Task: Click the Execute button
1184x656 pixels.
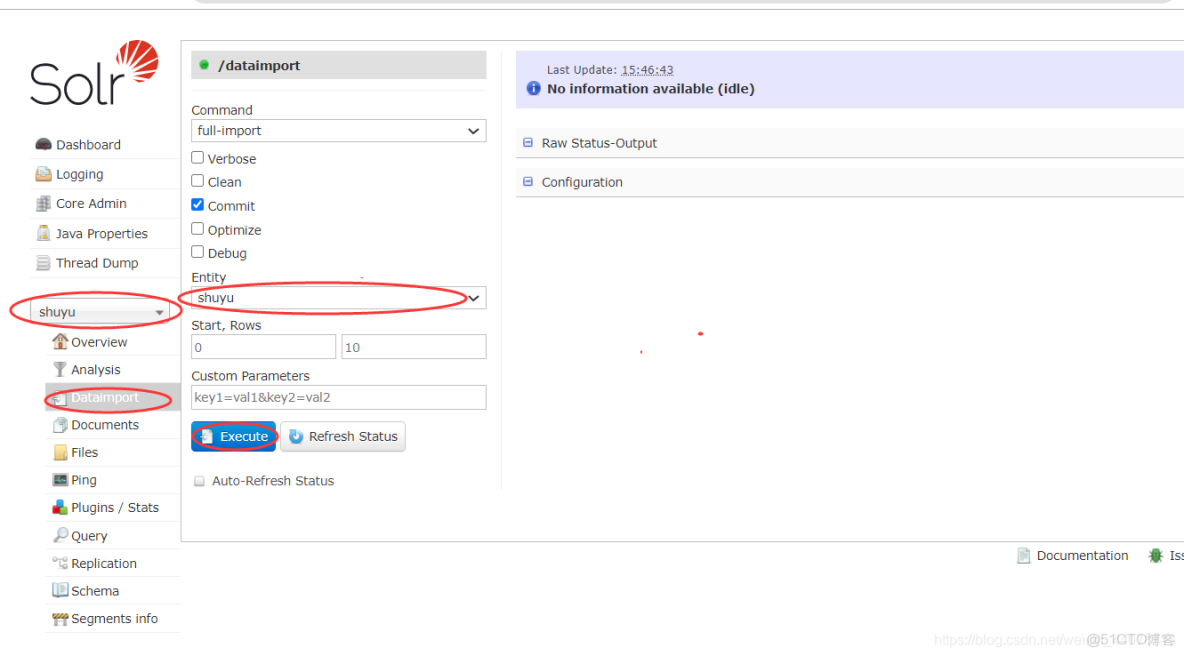Action: 233,436
